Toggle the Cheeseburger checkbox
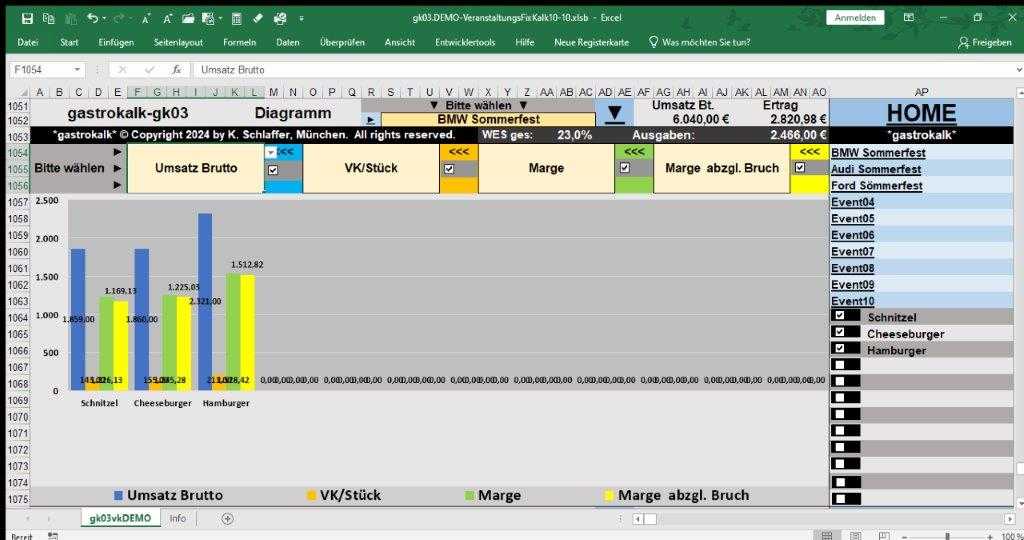The image size is (1024, 540). point(840,332)
